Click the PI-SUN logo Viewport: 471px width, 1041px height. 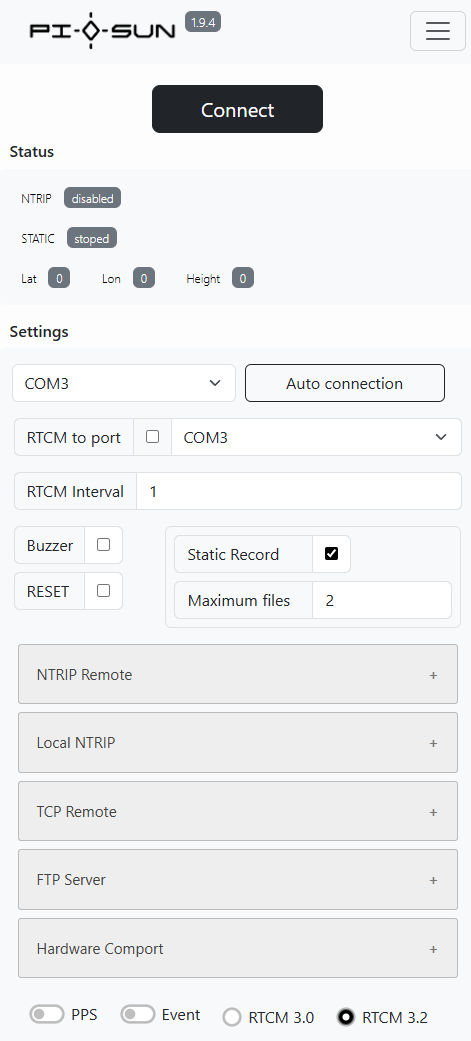click(x=102, y=31)
